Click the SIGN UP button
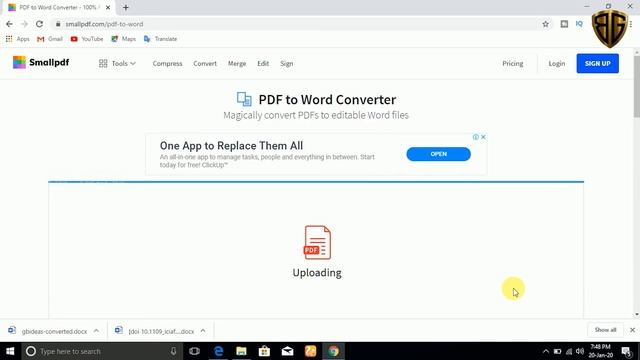The width and height of the screenshot is (640, 360). 598,63
